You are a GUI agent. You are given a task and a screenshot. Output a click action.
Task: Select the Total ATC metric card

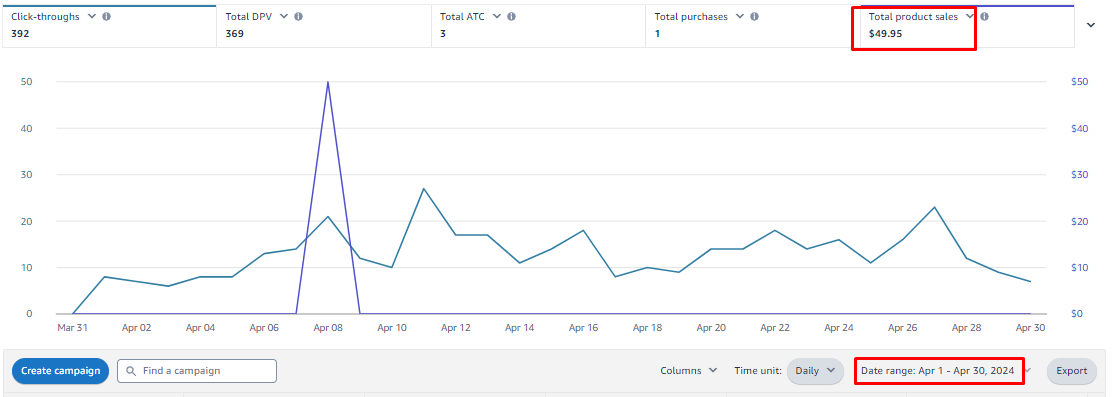(x=538, y=26)
